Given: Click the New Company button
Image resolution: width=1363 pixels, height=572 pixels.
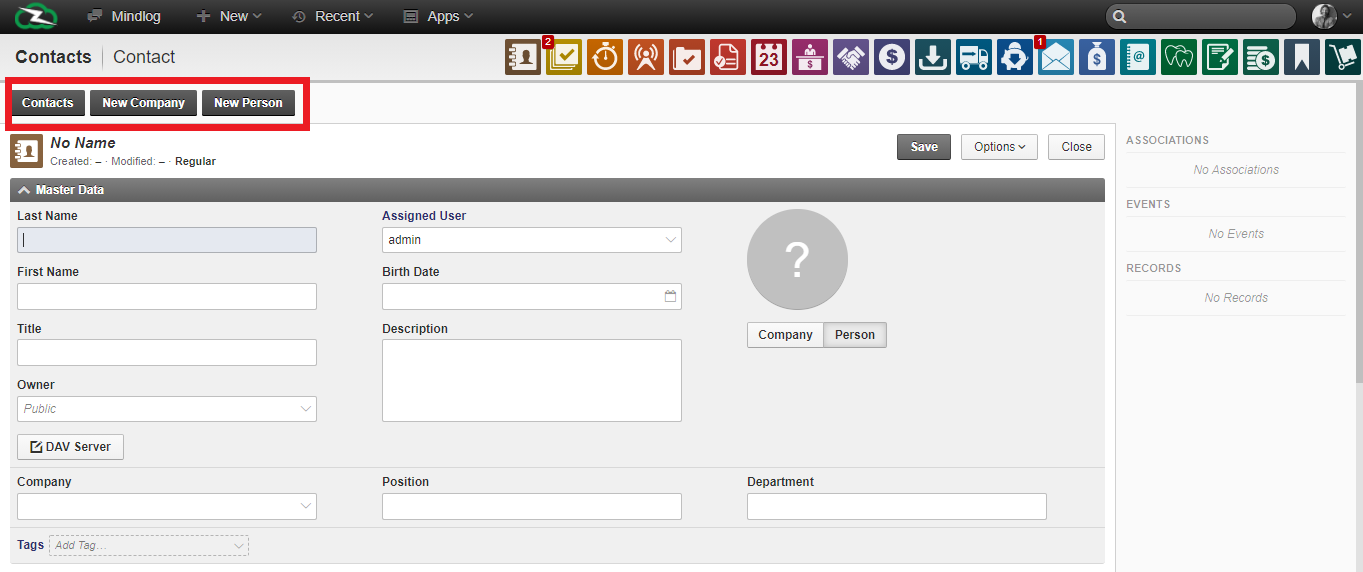Looking at the screenshot, I should pyautogui.click(x=143, y=103).
